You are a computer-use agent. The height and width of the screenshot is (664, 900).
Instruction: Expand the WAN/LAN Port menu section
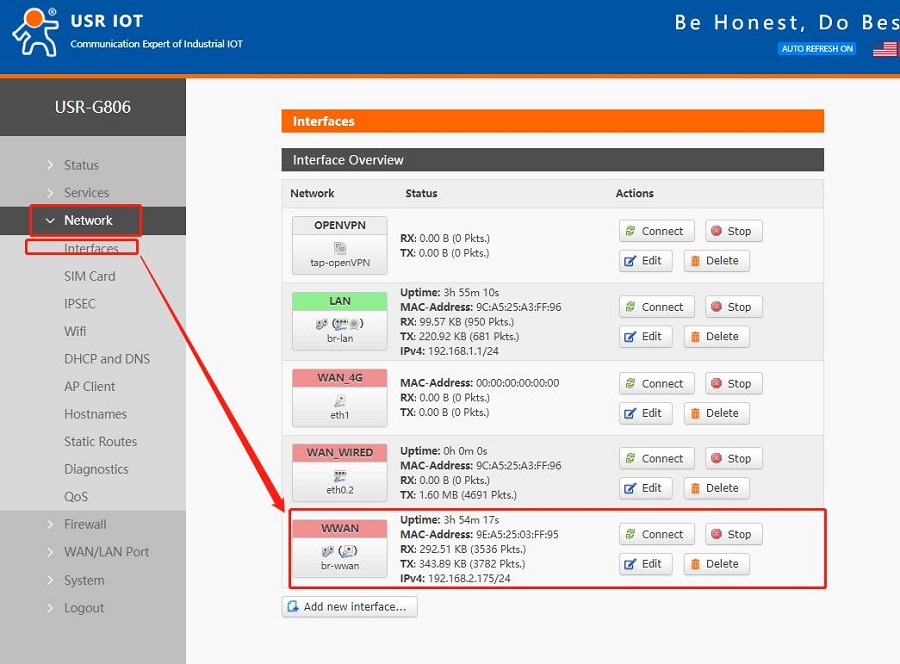[106, 552]
